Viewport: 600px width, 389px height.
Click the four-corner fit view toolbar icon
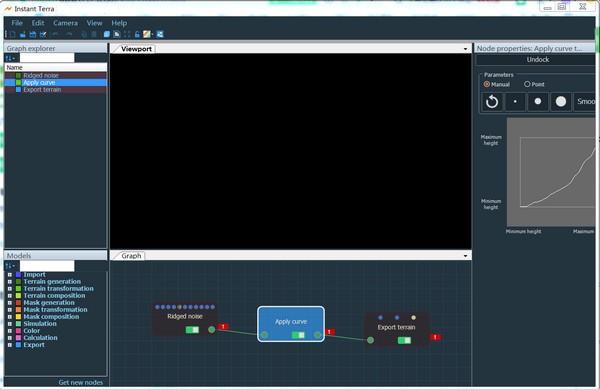pyautogui.click(x=127, y=34)
